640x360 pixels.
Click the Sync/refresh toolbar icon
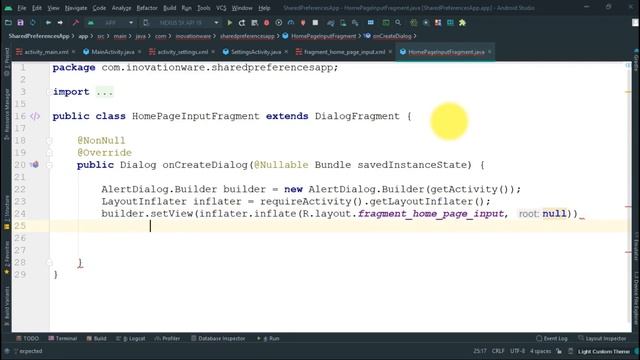click(x=33, y=23)
